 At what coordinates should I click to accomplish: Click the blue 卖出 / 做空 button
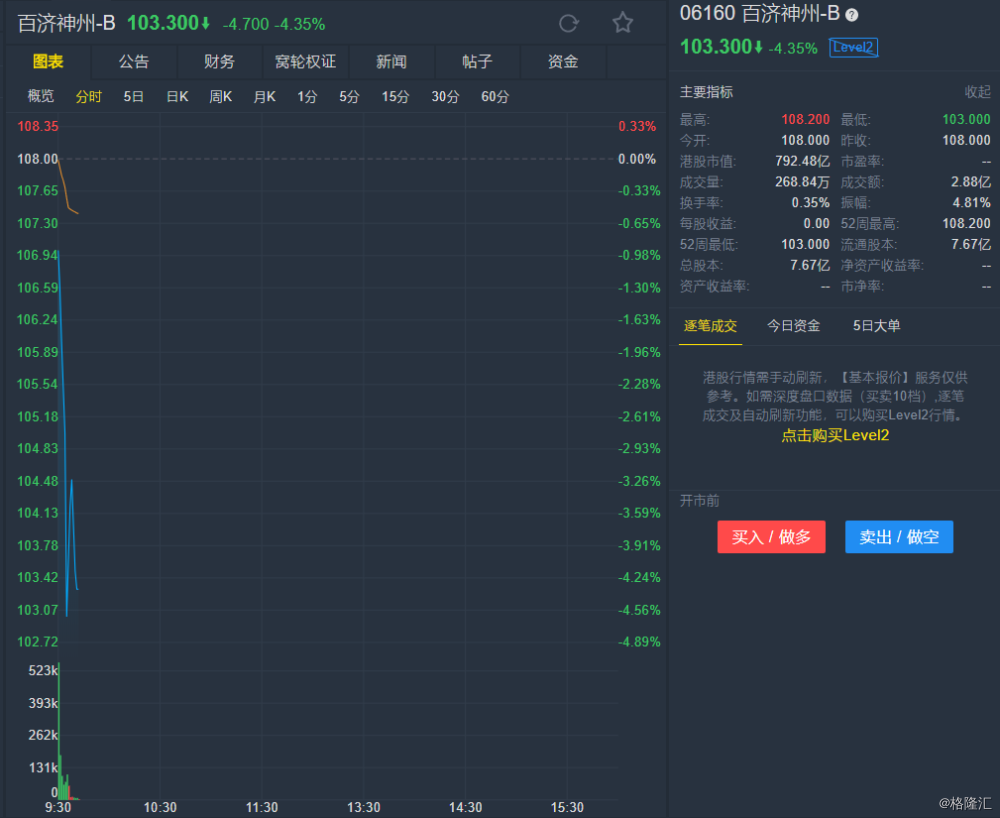click(x=899, y=537)
